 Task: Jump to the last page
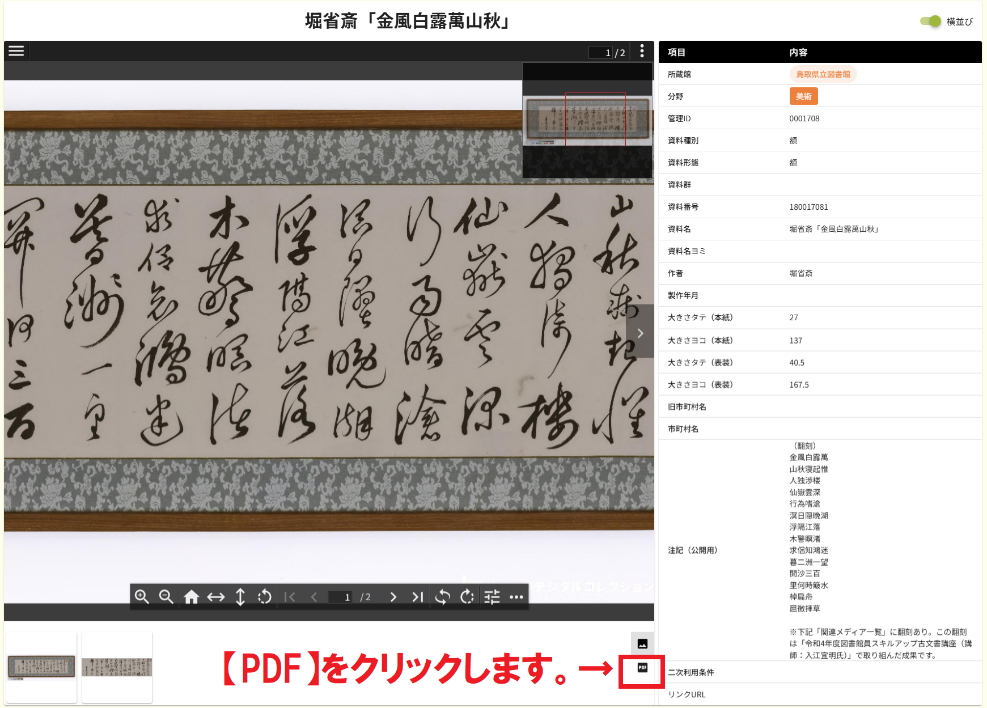coord(417,598)
